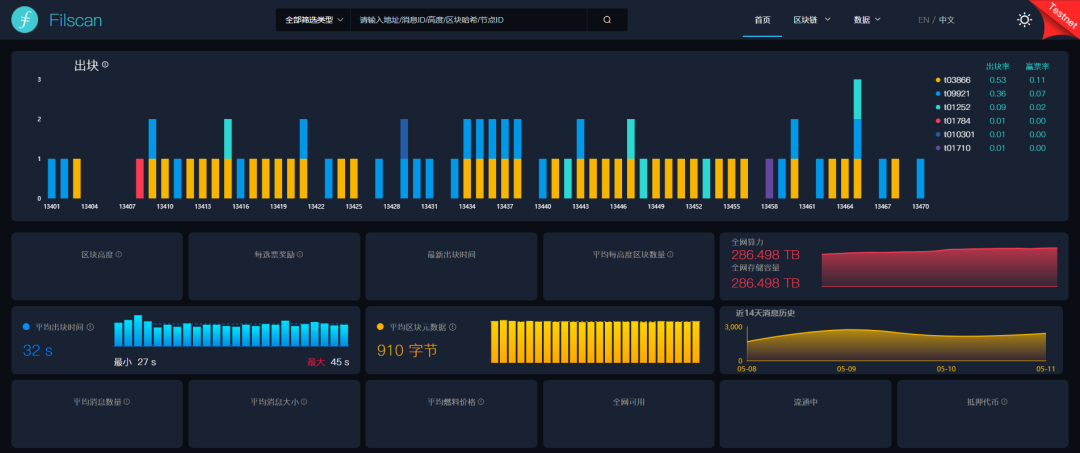This screenshot has height=453, width=1080.
Task: Open the 区块高度 card
Action: pos(97,266)
